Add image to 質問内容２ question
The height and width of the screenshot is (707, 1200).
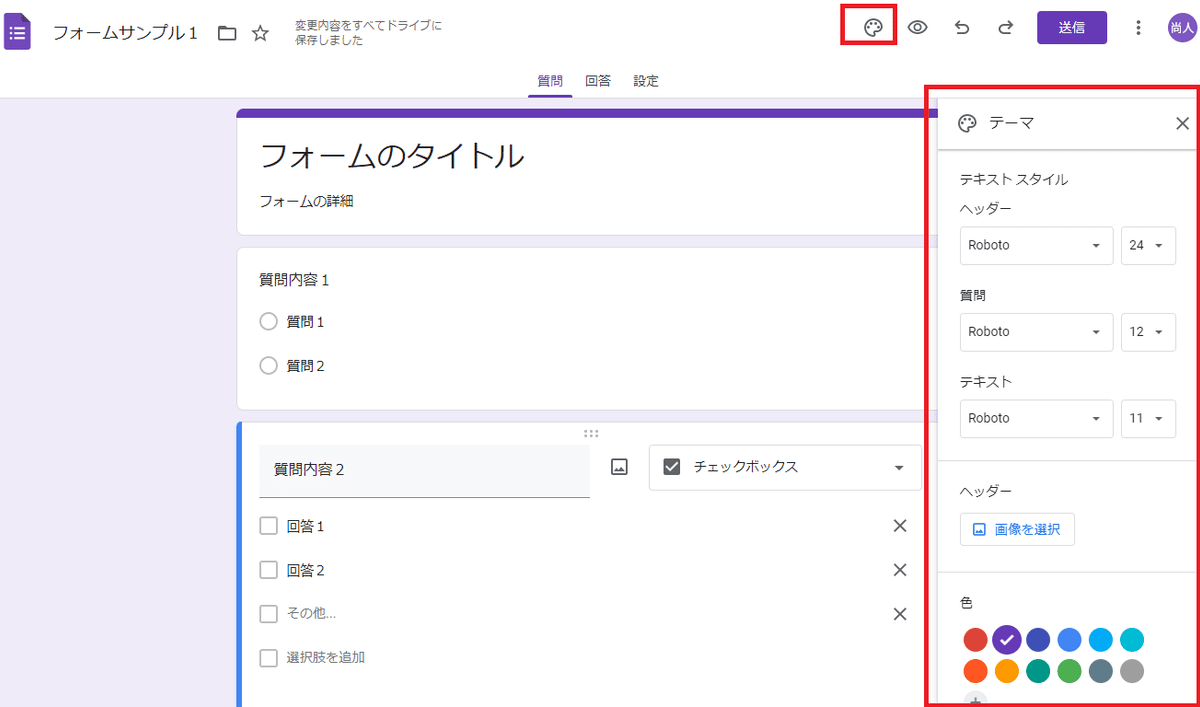(x=619, y=467)
